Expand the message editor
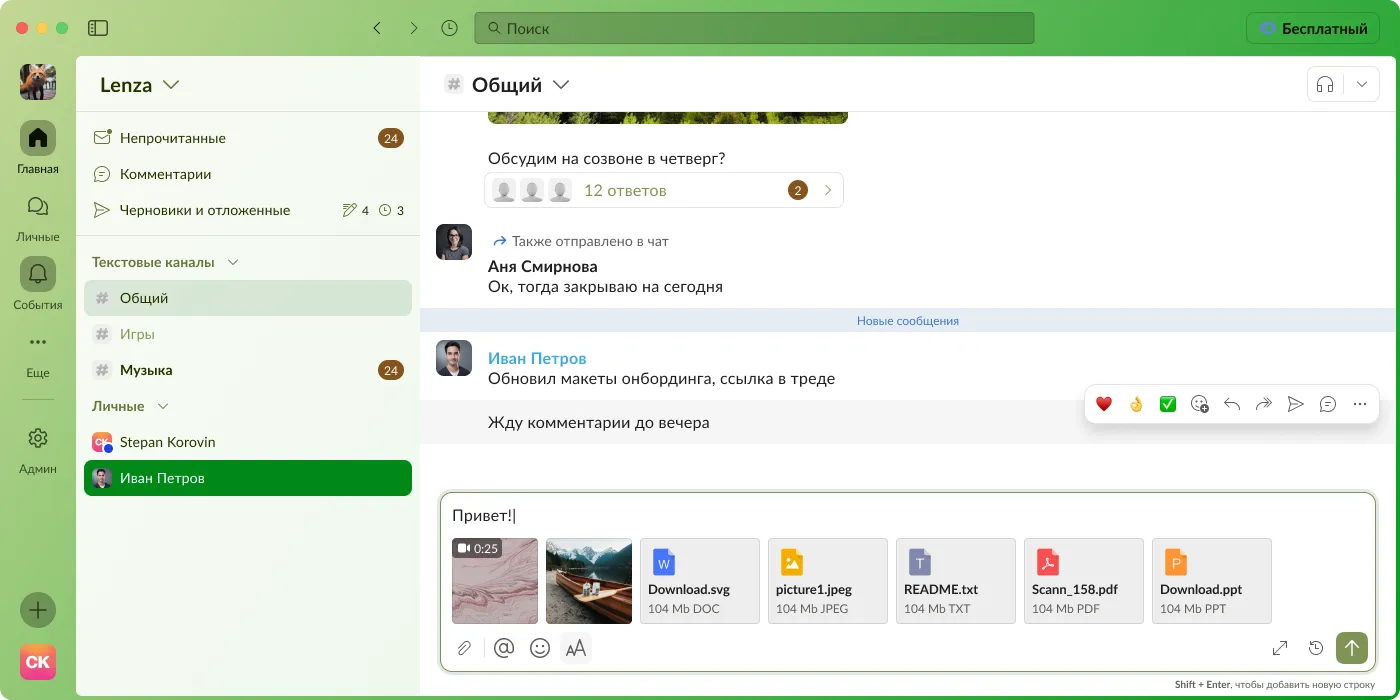This screenshot has height=700, width=1400. coord(1280,648)
